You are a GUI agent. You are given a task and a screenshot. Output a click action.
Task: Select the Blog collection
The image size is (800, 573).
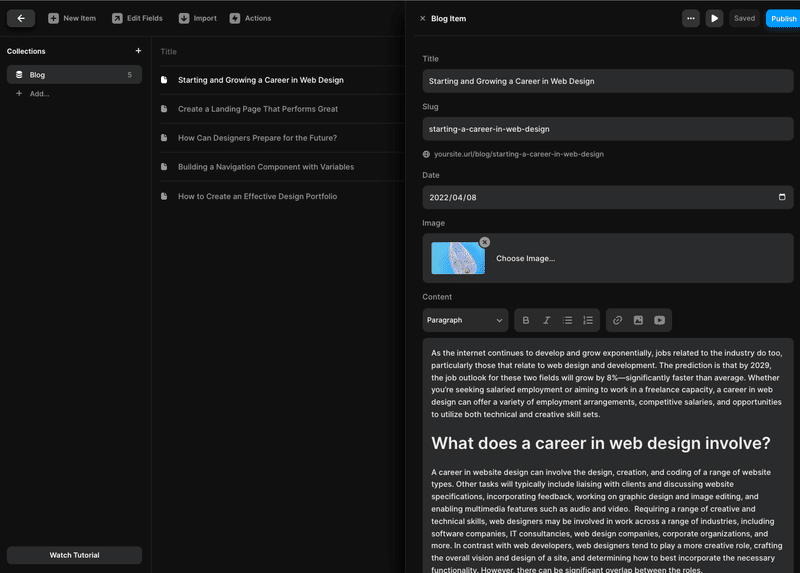click(x=74, y=74)
